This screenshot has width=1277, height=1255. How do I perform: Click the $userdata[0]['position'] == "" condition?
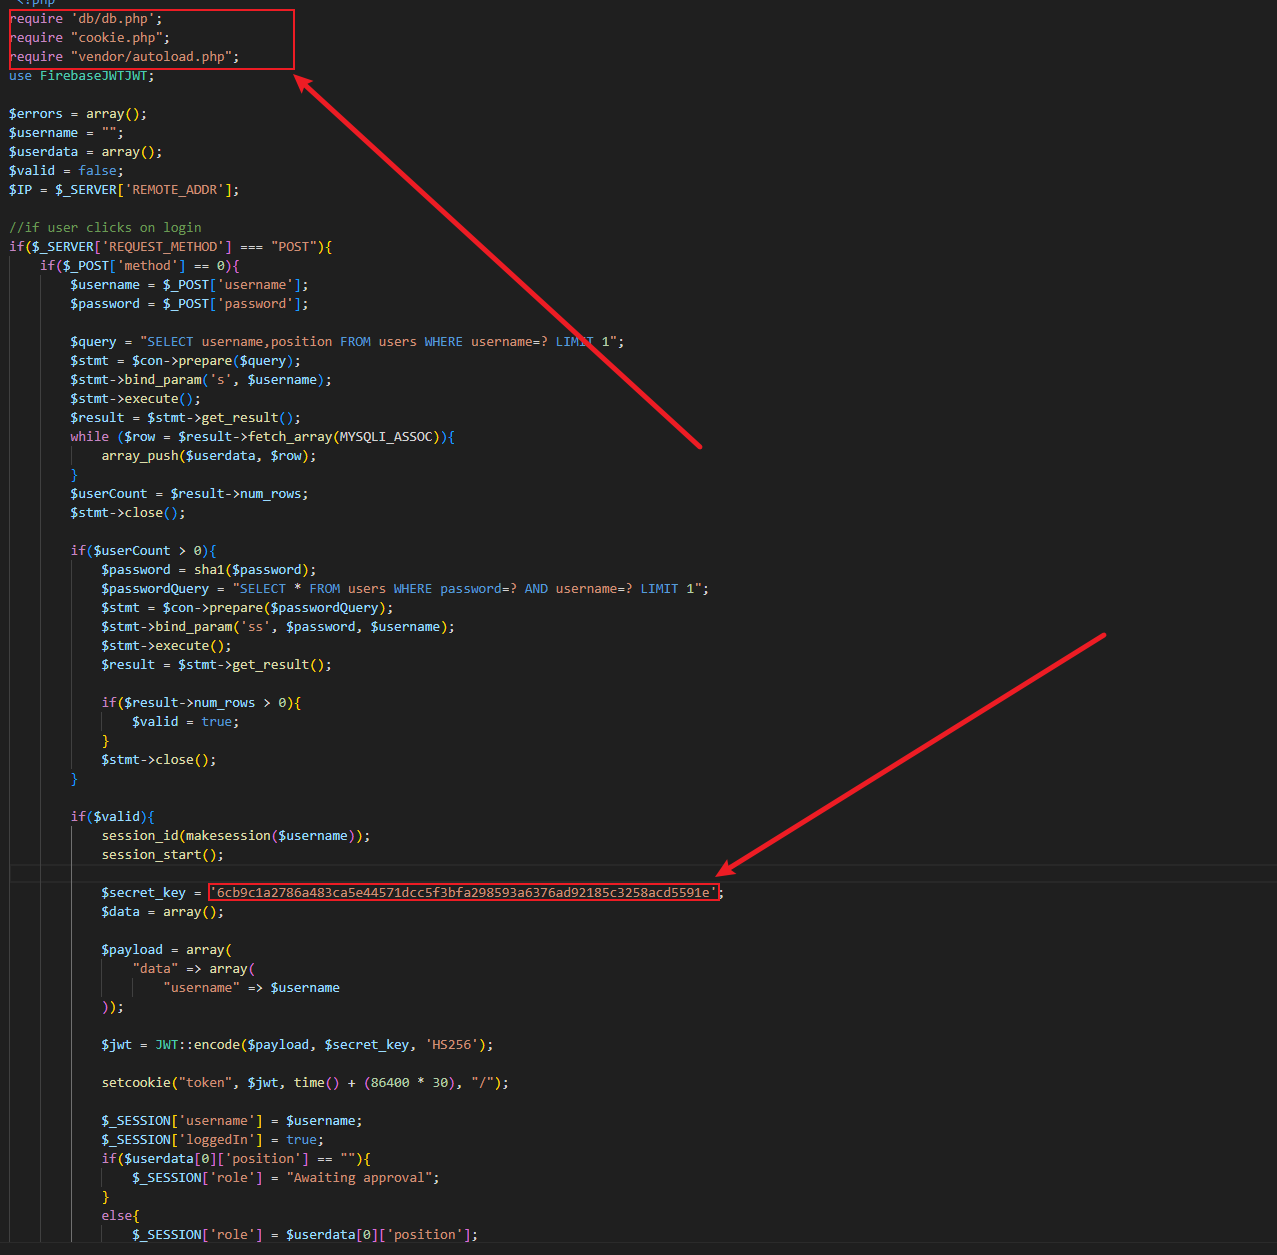[x=236, y=1159]
